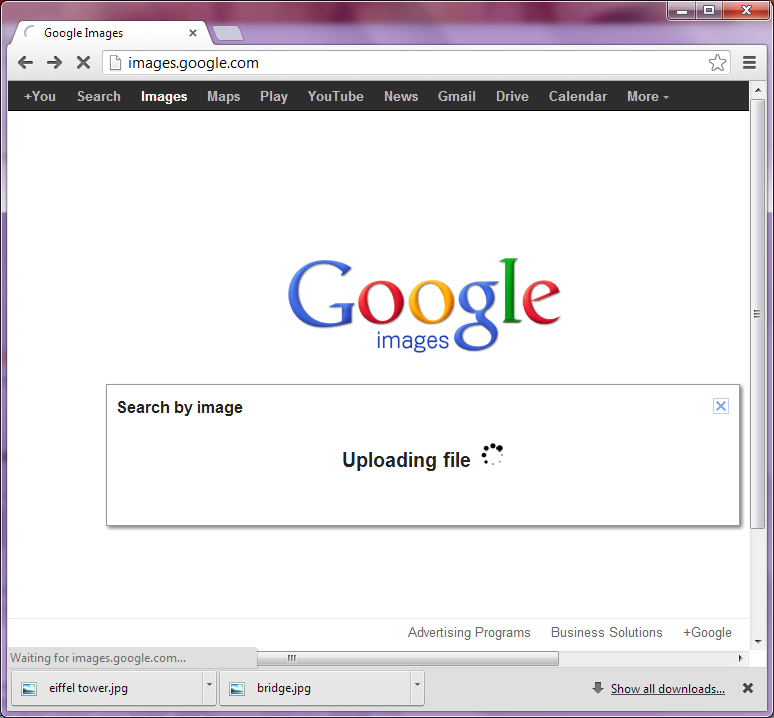Close the Search by image dialog
774x718 pixels.
click(721, 406)
